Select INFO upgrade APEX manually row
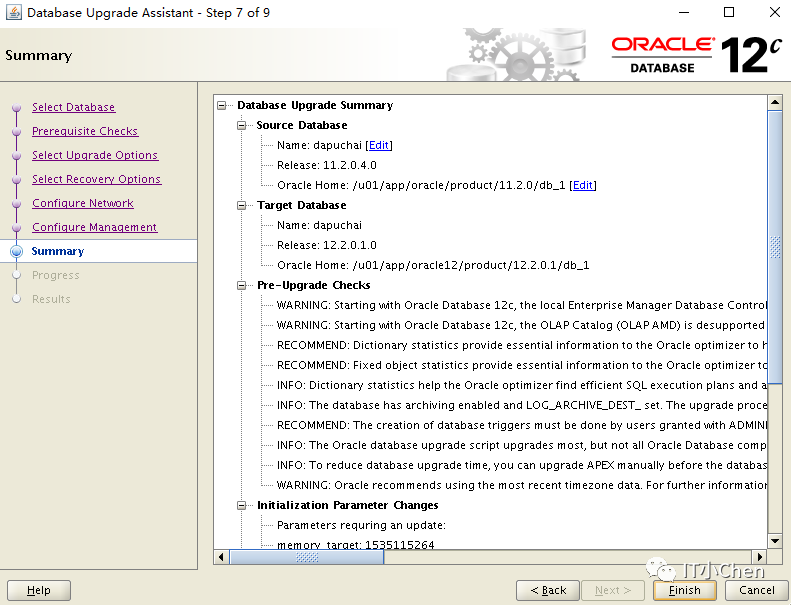 522,465
